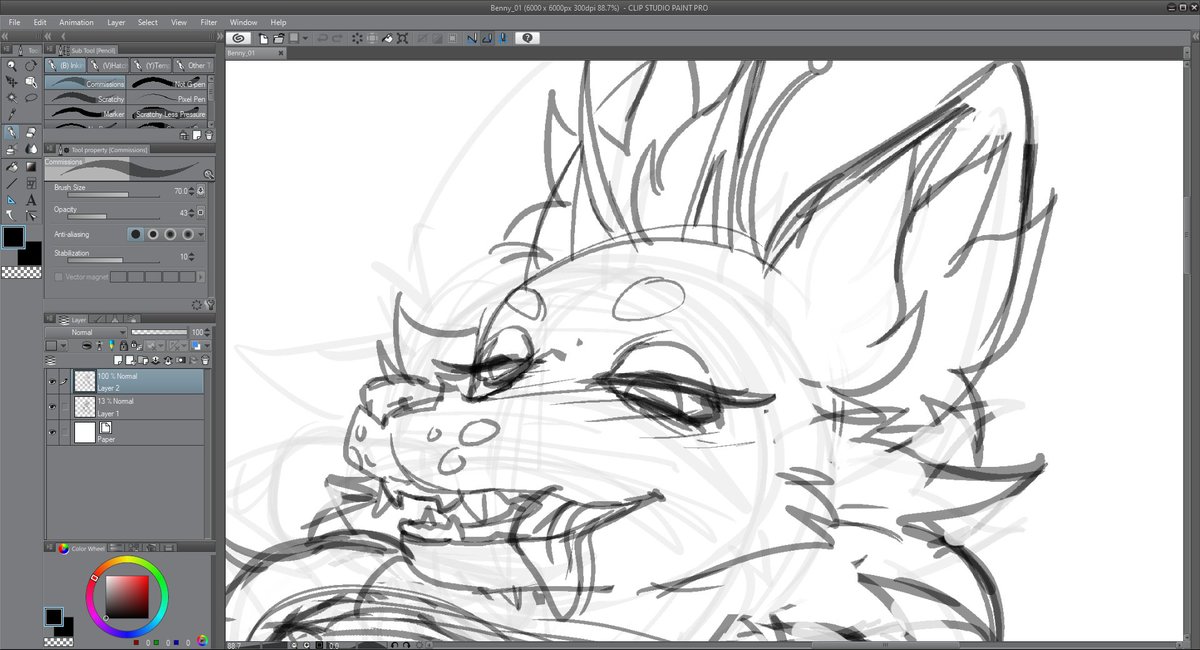Viewport: 1200px width, 650px height.
Task: Select the Gradient tool
Action: 31,166
